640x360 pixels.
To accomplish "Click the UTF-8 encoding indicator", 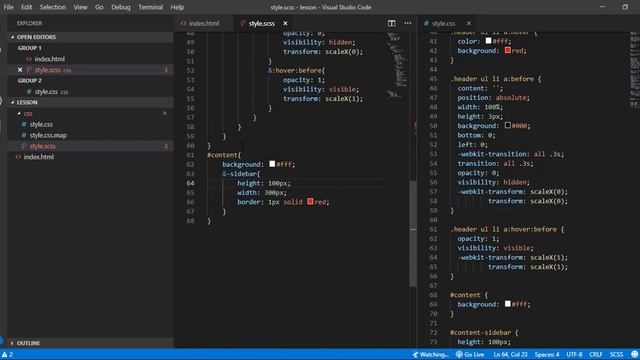I will (x=574, y=354).
